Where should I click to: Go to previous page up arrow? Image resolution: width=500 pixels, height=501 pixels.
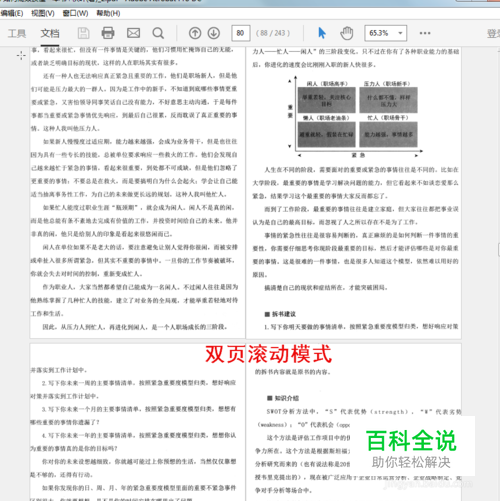195,33
